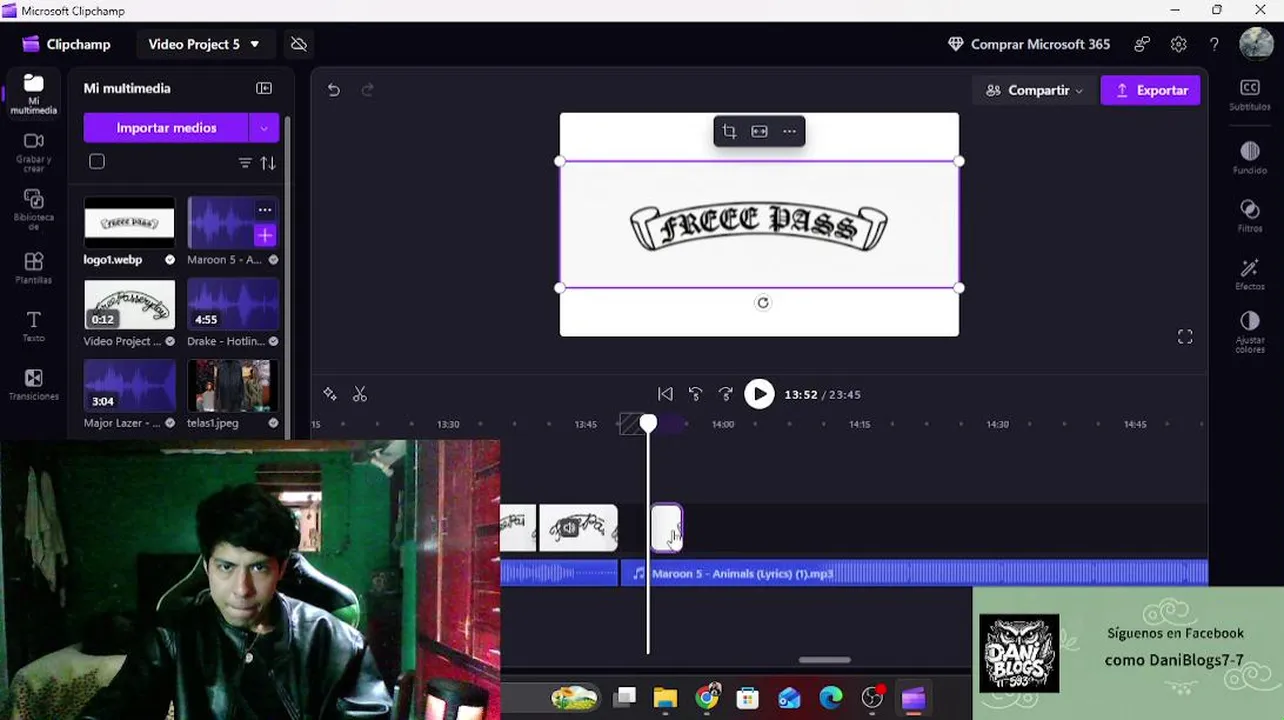
Task: Skip back to the beginning
Action: (665, 394)
